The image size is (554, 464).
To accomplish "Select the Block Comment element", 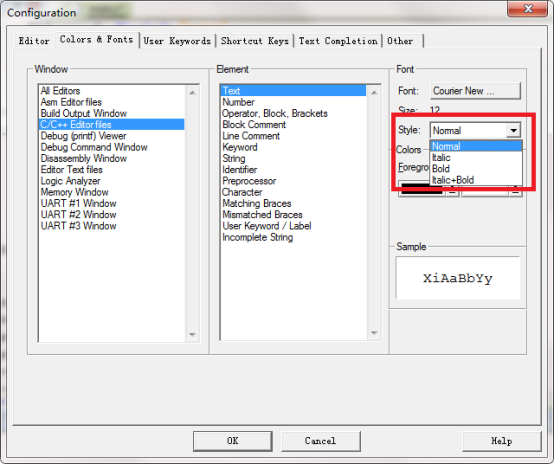I will (x=294, y=124).
